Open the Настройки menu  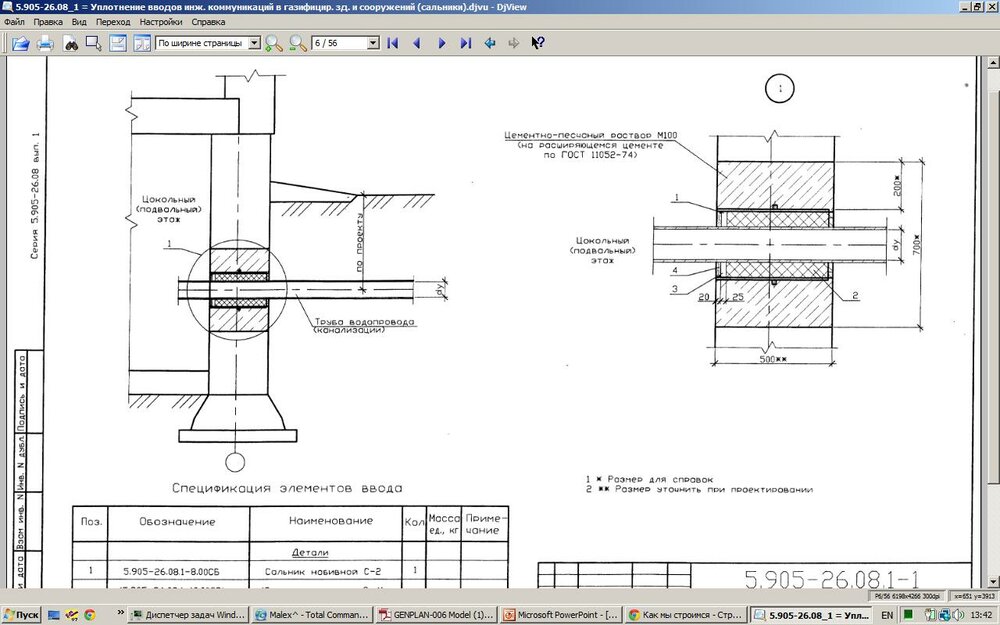(161, 21)
